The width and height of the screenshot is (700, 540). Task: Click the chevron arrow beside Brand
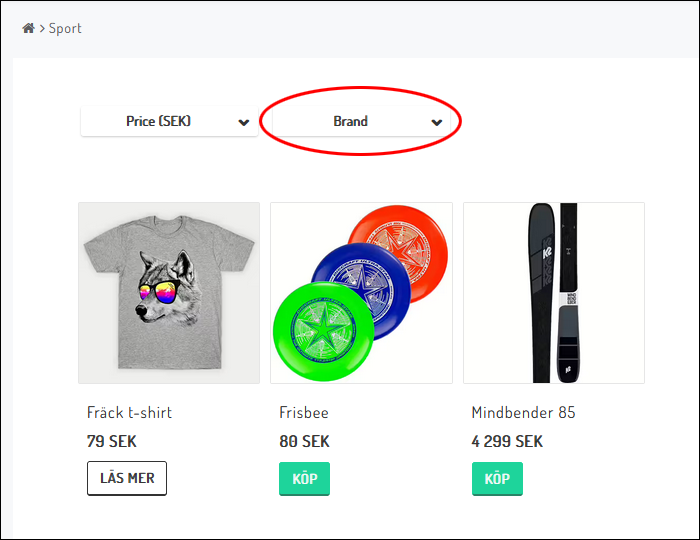[437, 122]
